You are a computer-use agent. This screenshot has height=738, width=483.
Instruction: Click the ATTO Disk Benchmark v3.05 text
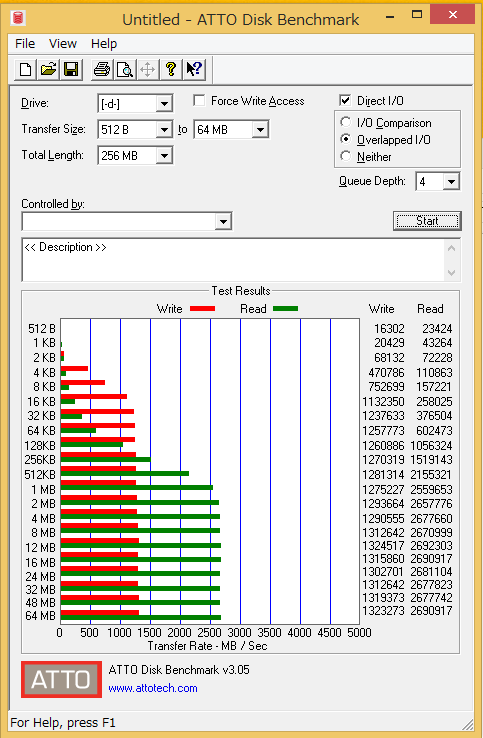(179, 670)
